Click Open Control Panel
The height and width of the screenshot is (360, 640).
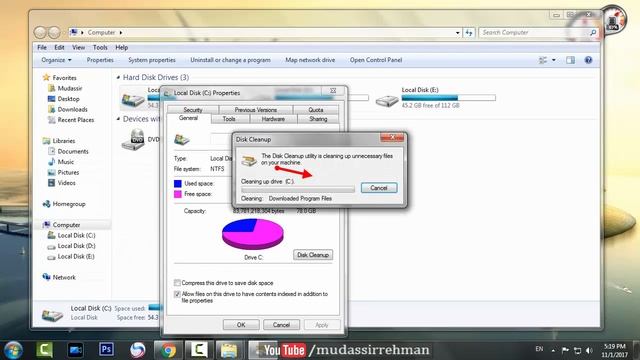(376, 60)
